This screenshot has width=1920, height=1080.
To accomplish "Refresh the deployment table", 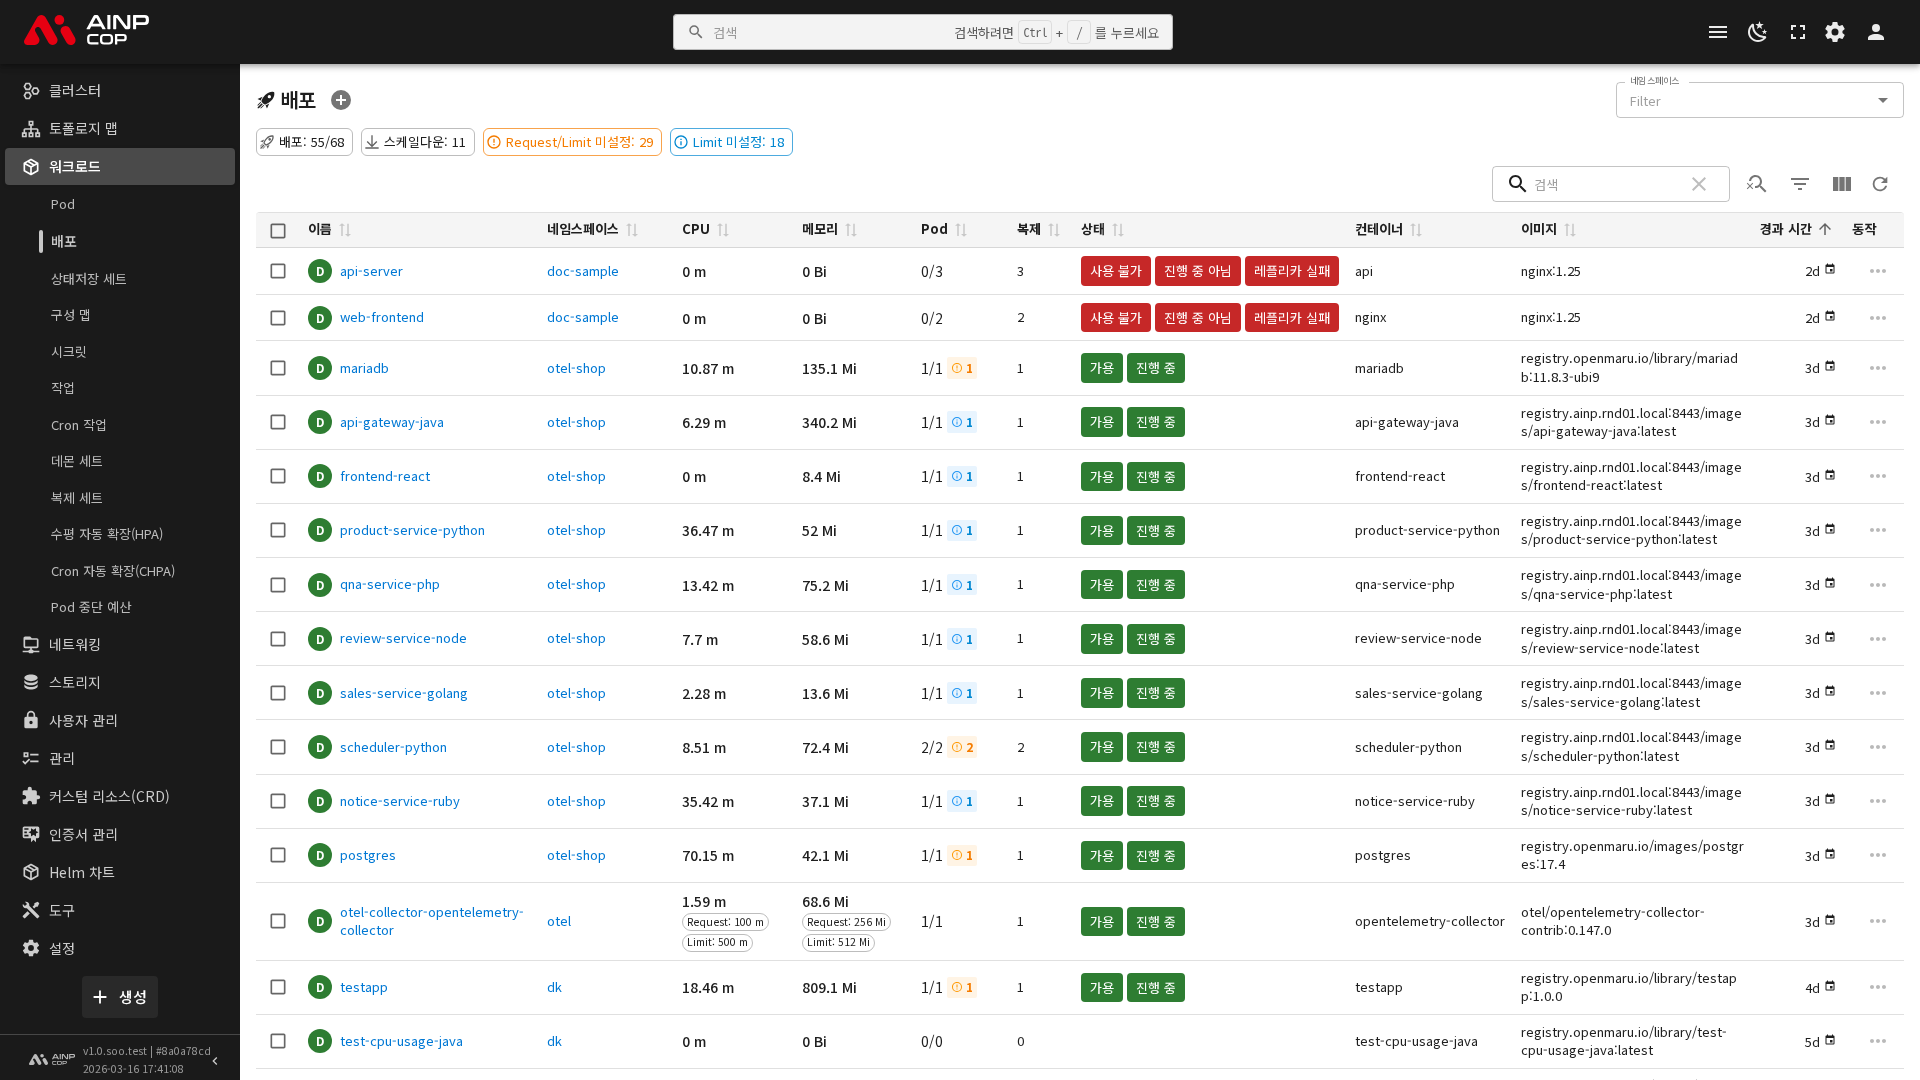I will click(x=1880, y=184).
